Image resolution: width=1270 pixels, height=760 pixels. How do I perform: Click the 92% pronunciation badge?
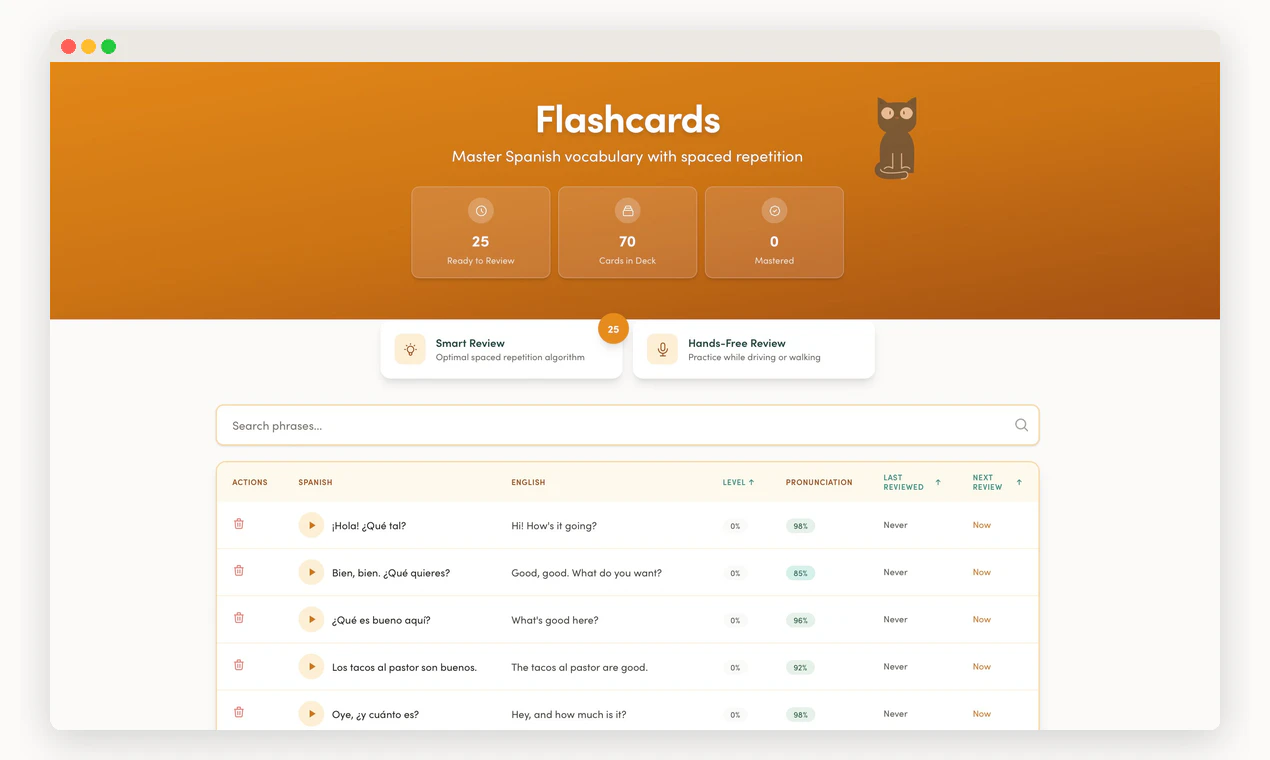(800, 667)
